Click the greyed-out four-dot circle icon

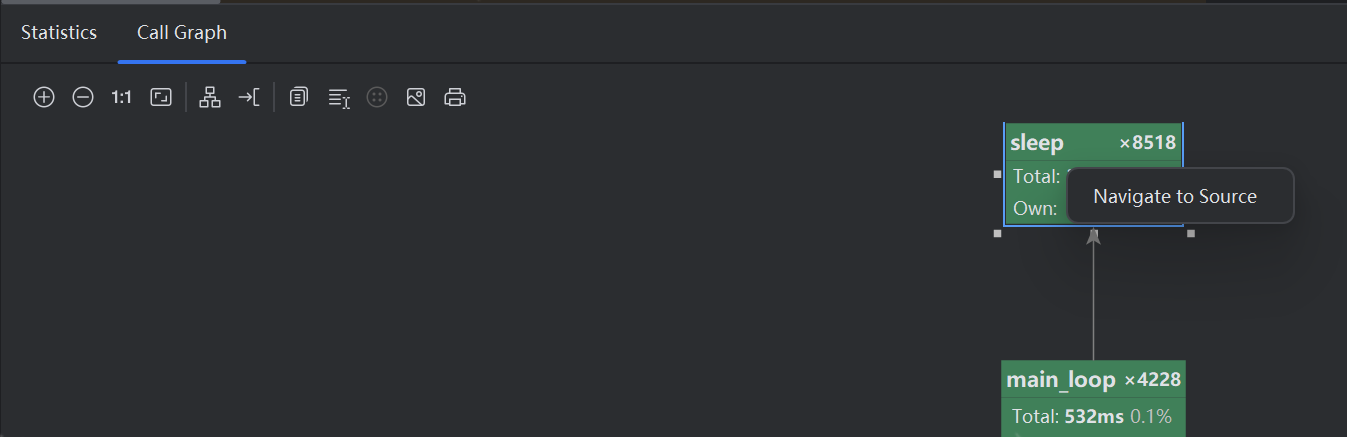click(x=377, y=97)
